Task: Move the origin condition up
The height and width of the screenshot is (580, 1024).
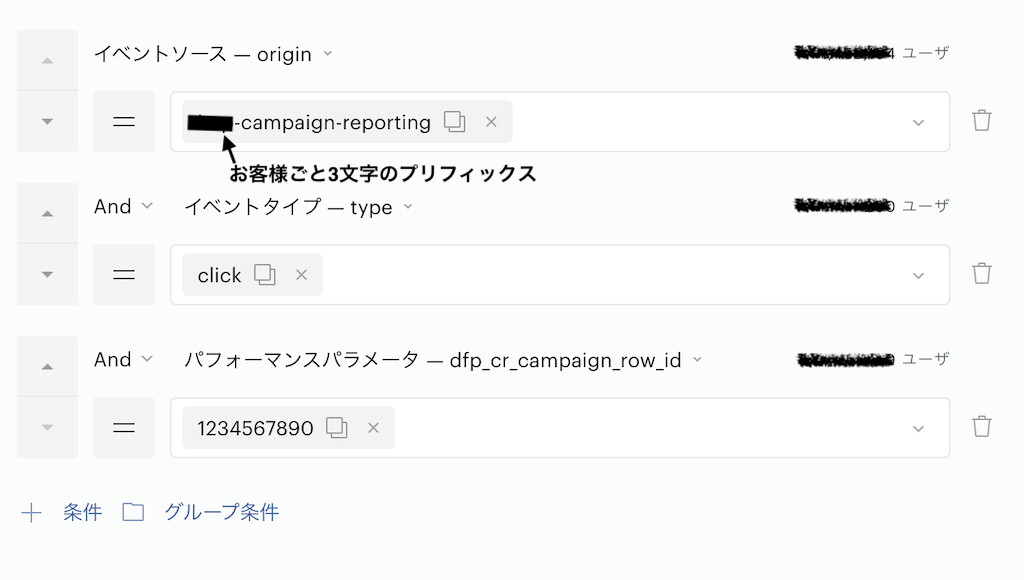Action: point(47,60)
